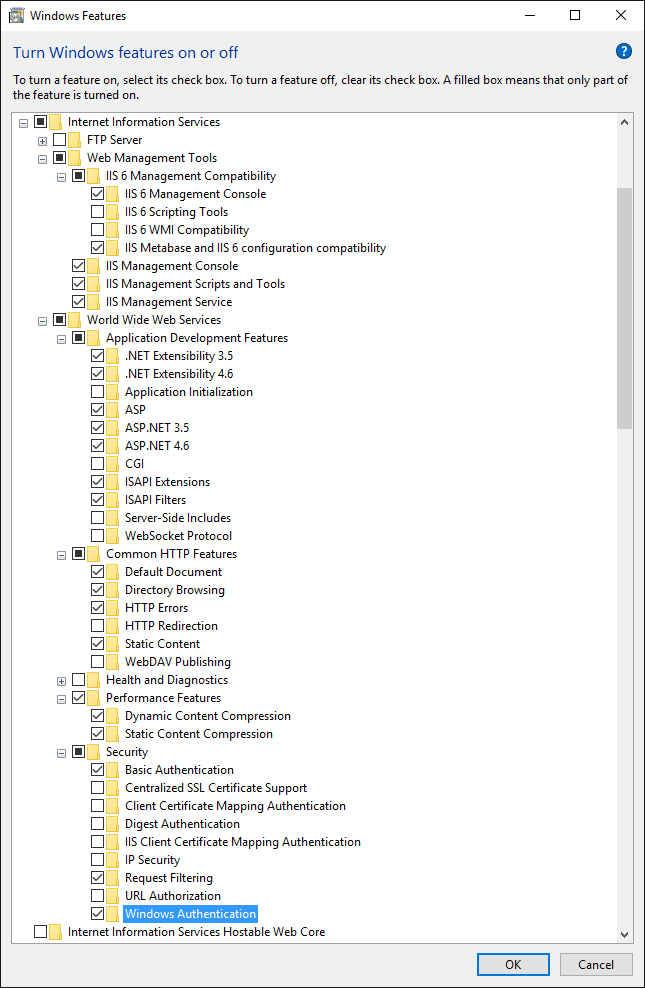Select the ISAPI Filters label
This screenshot has height=988, width=645.
[x=156, y=500]
